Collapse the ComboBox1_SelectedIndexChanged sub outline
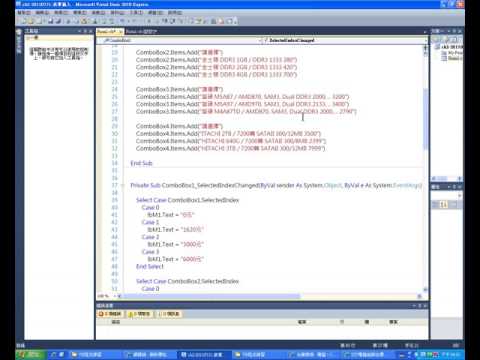The width and height of the screenshot is (480, 360). point(123,185)
